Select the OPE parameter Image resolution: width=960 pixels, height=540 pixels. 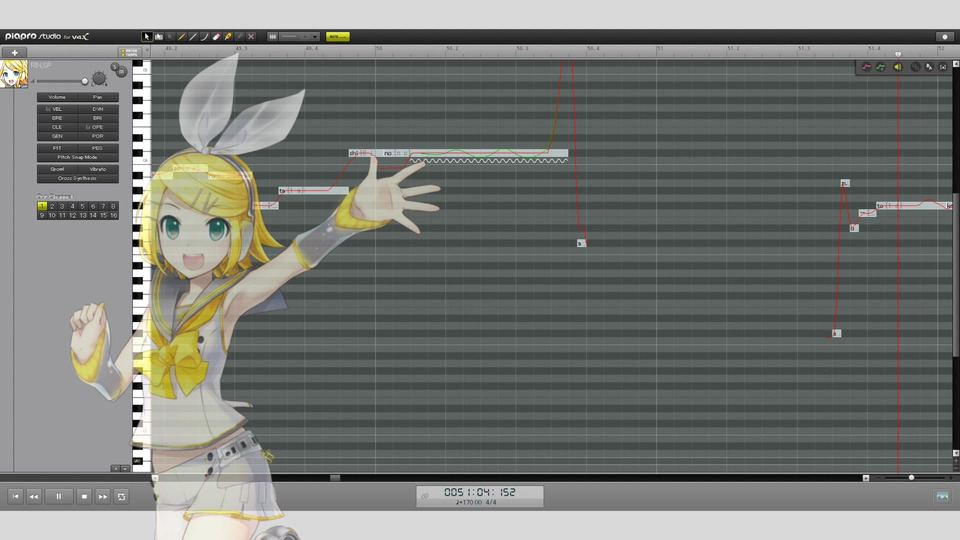tap(98, 127)
